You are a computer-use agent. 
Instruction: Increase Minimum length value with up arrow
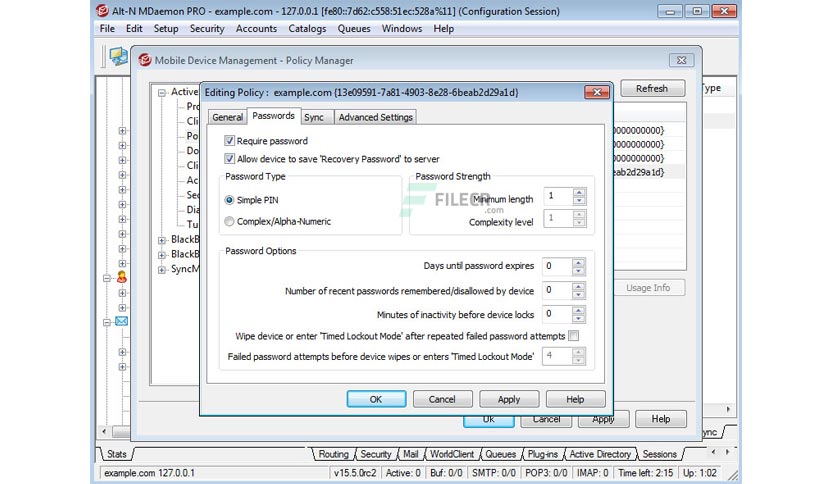pyautogui.click(x=580, y=192)
